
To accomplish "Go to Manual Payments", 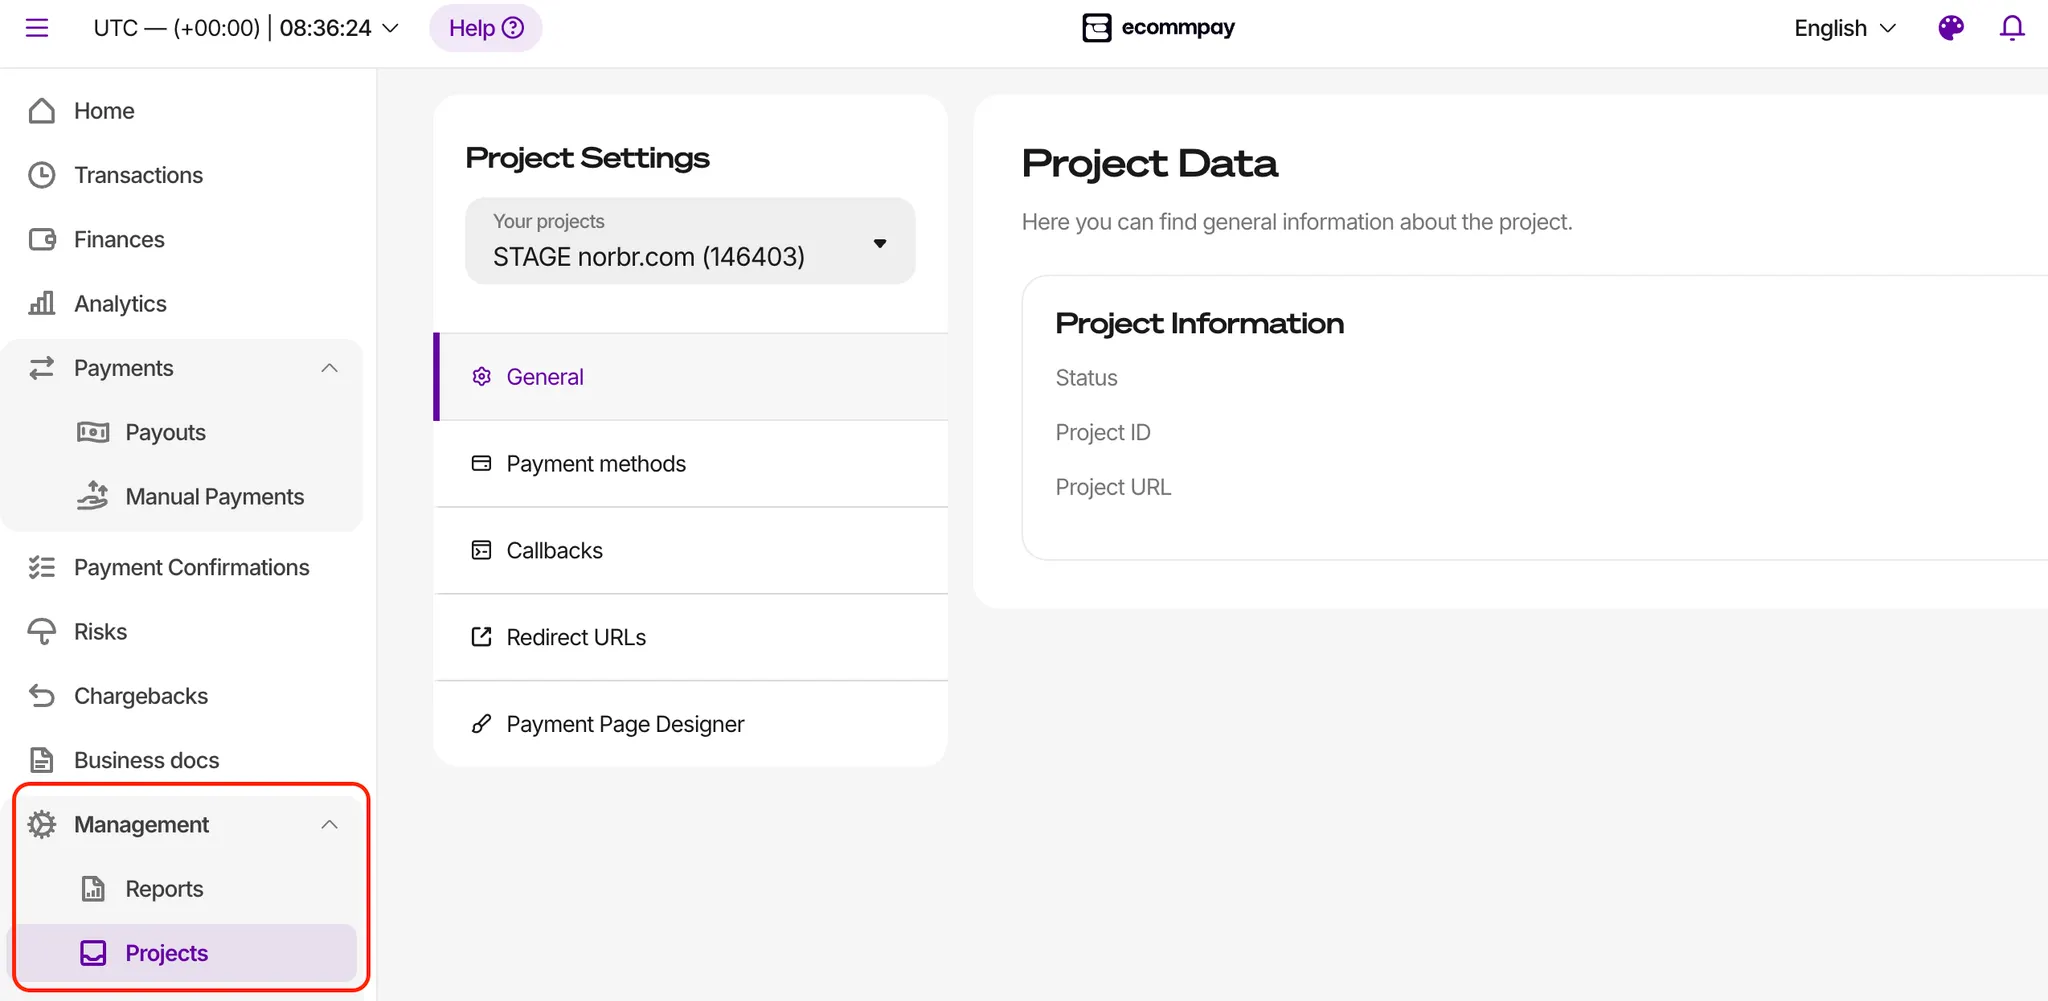I will pyautogui.click(x=214, y=497).
